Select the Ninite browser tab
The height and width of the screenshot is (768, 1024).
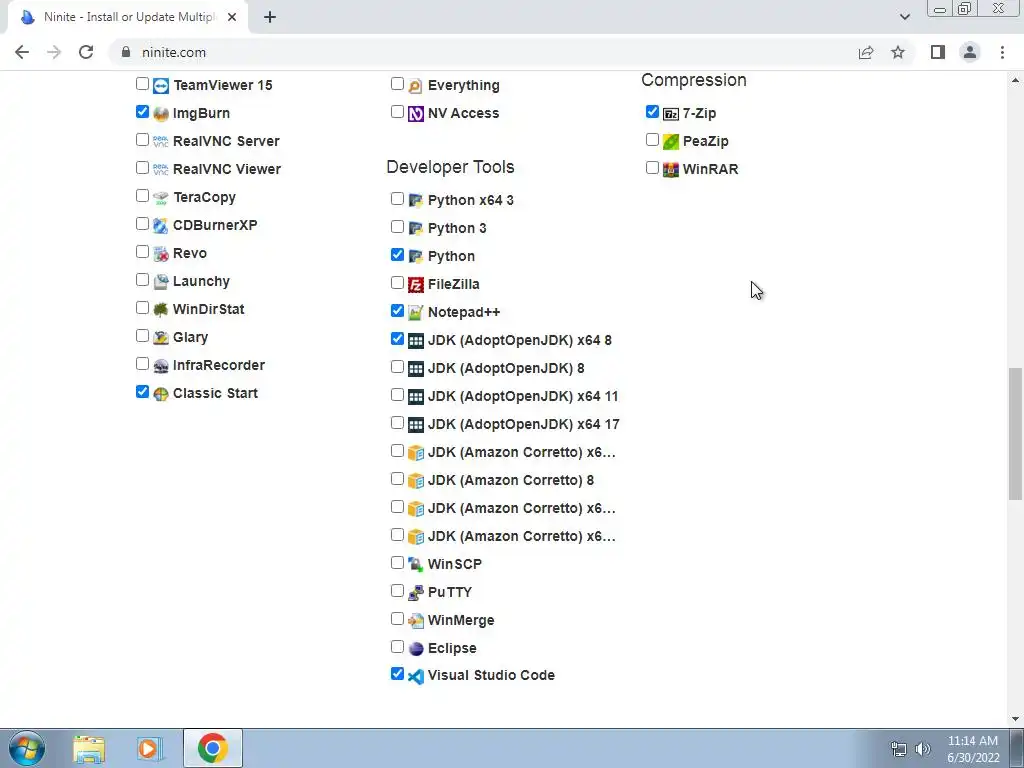128,18
